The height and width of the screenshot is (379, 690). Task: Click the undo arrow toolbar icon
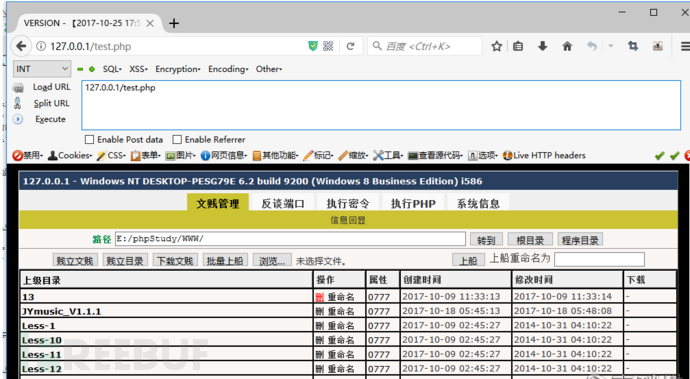(592, 46)
